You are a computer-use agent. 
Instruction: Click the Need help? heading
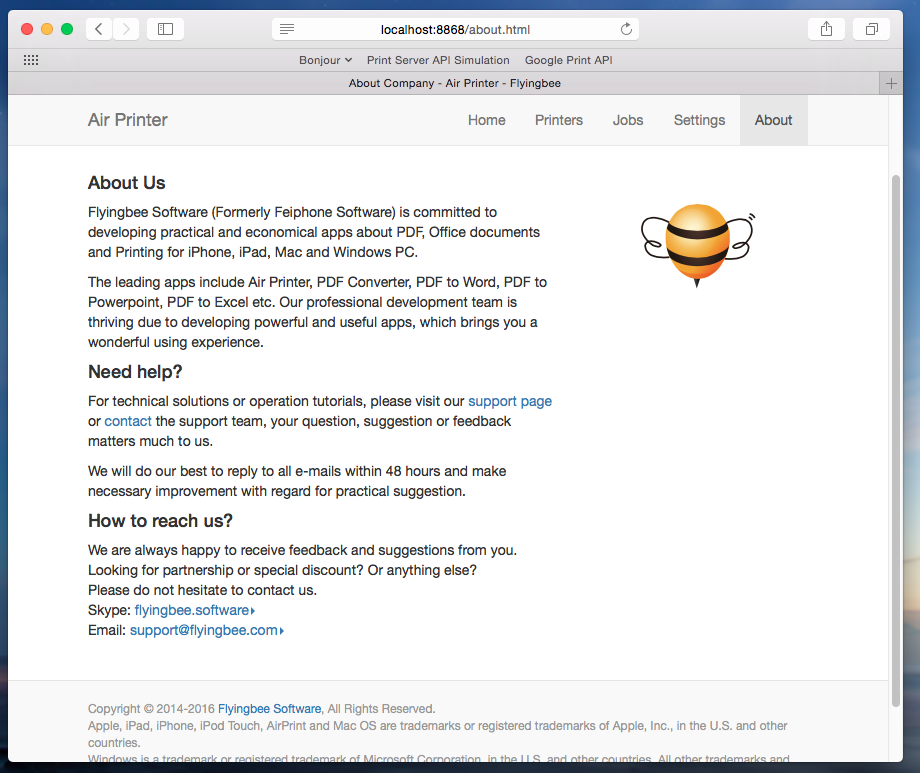(135, 372)
